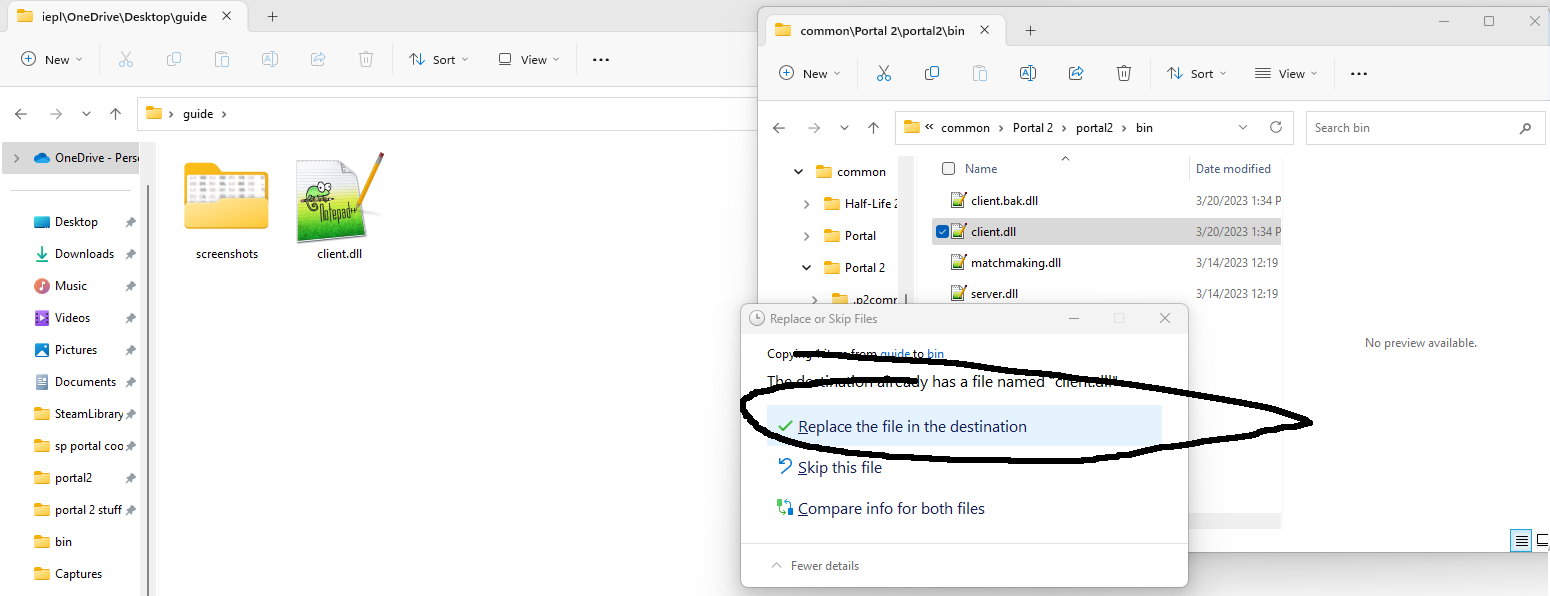1550x596 pixels.
Task: Click Cut icon in bin window toolbar
Action: pyautogui.click(x=883, y=73)
